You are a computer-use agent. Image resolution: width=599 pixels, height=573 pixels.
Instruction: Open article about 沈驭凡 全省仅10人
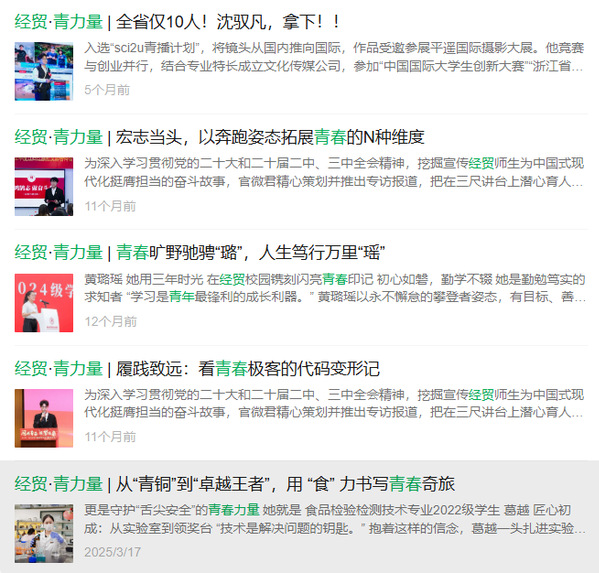point(177,22)
